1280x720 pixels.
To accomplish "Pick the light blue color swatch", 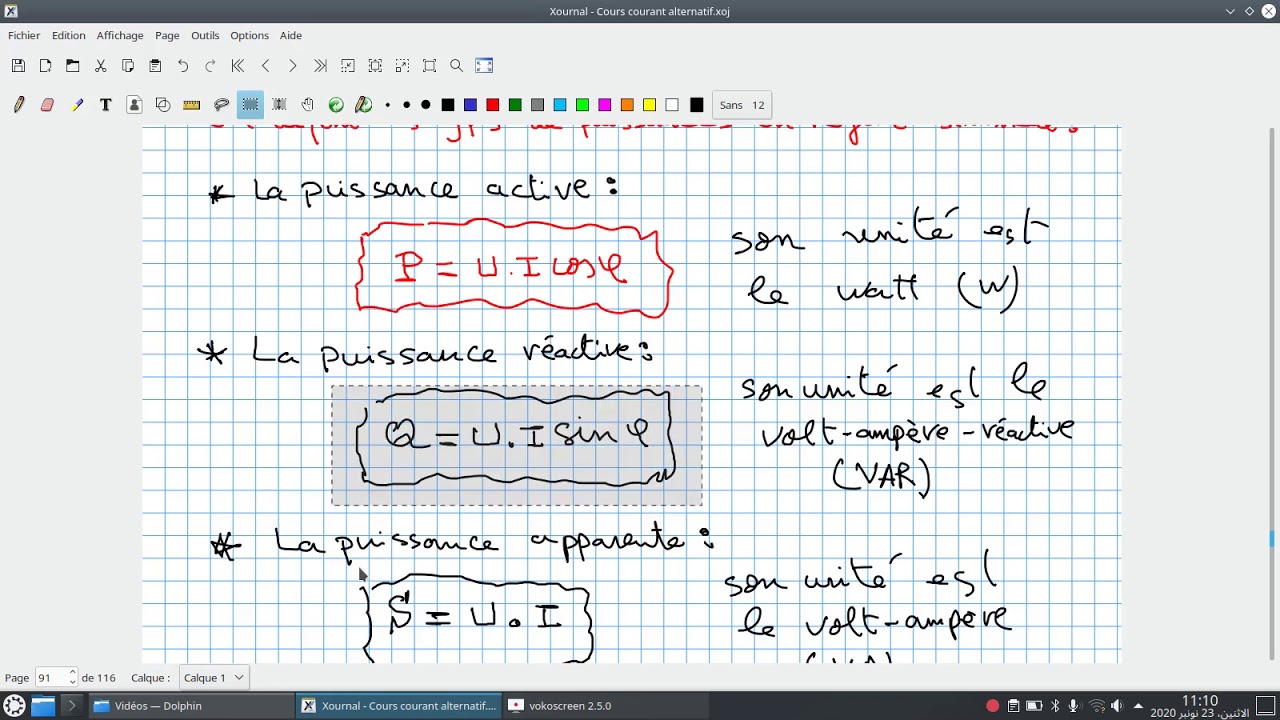I will point(560,105).
